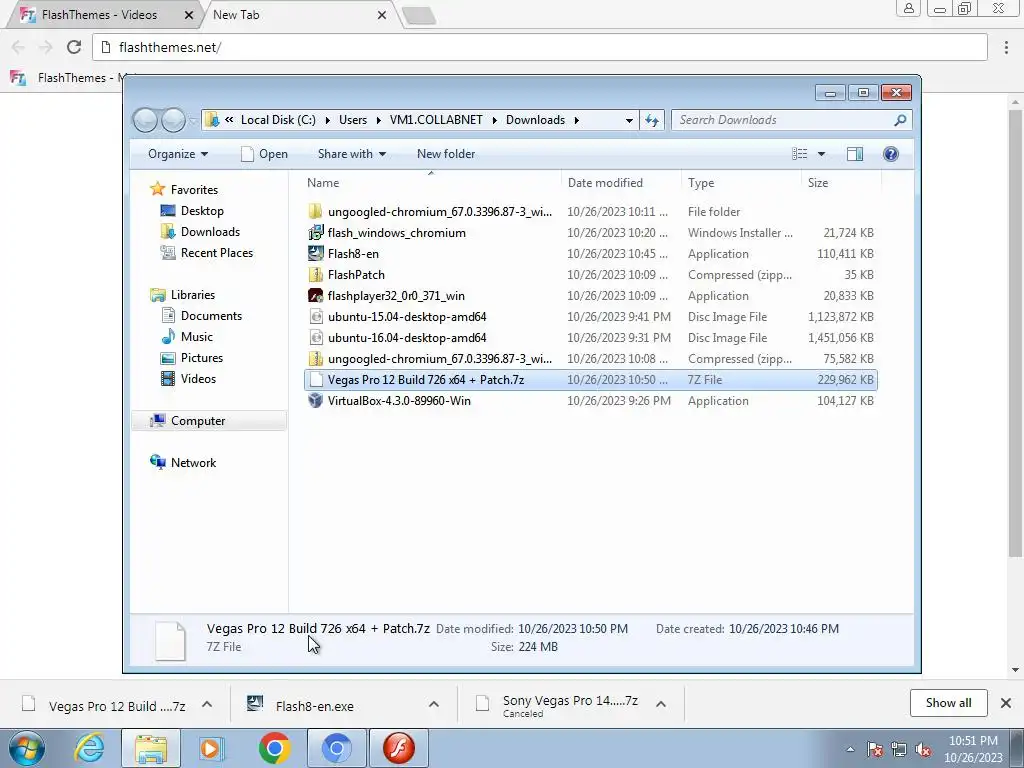Click the Explorer Back navigation arrow
Screen dimensions: 1024x768
point(145,120)
